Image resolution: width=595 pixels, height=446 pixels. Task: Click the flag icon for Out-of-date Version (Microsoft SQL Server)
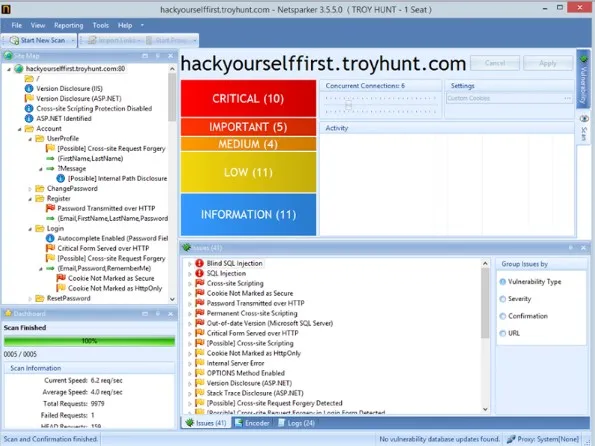point(200,323)
